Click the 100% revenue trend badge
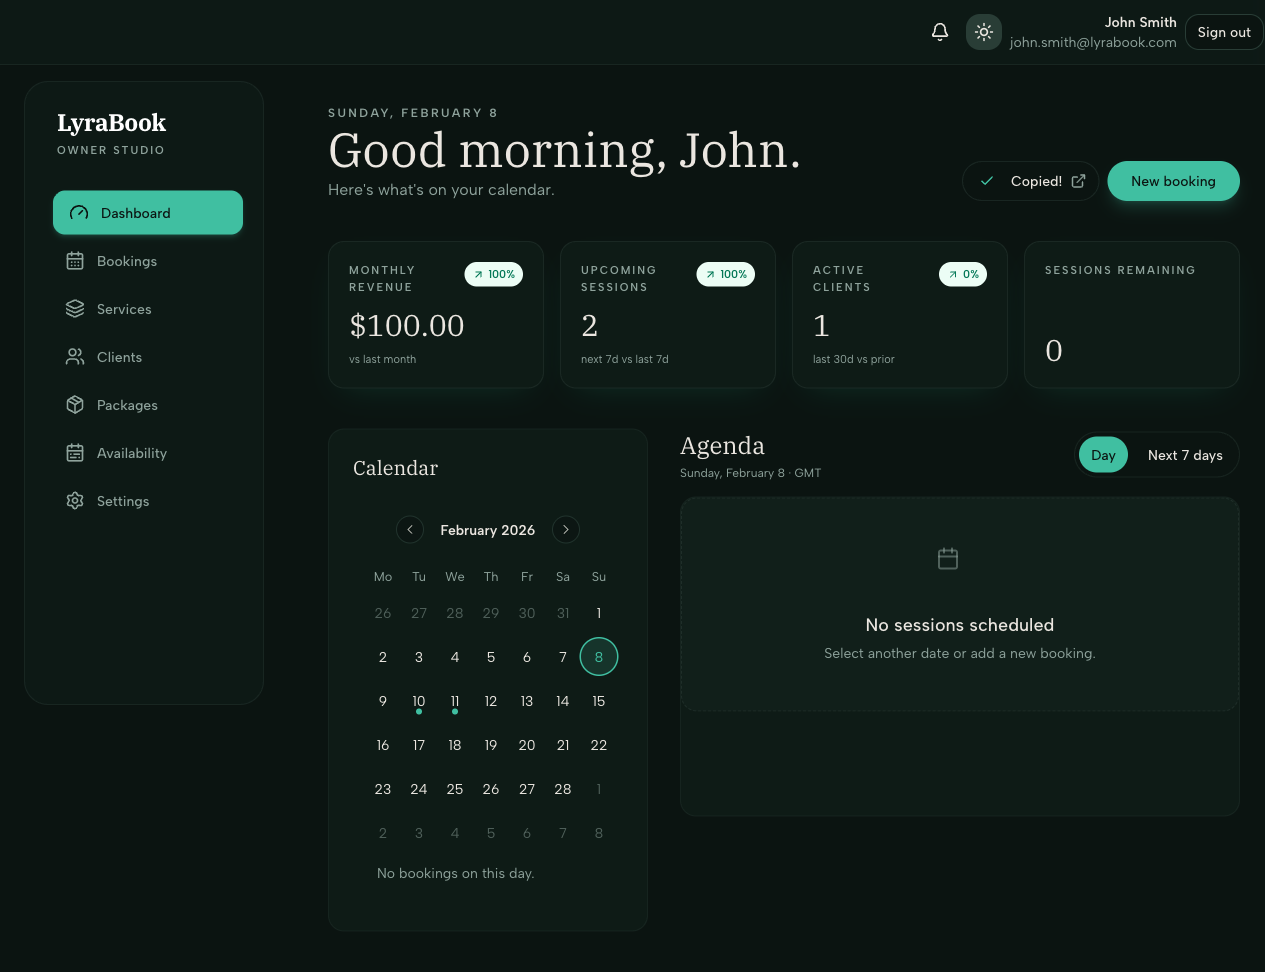The height and width of the screenshot is (972, 1265). point(493,274)
